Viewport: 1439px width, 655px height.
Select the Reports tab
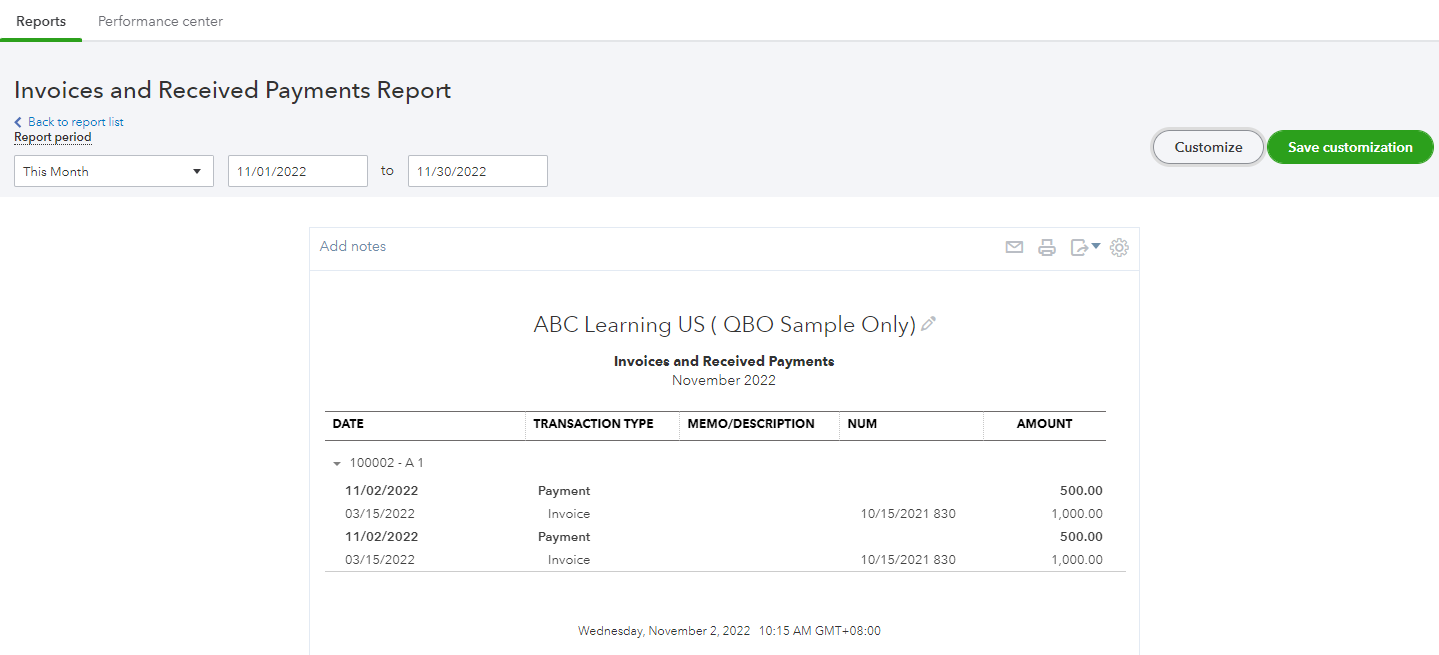point(41,21)
